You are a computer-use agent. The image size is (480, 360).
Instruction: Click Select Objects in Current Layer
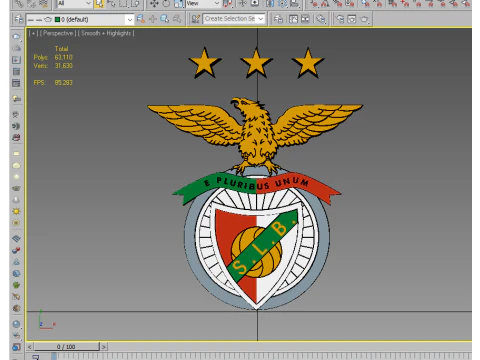coord(165,19)
